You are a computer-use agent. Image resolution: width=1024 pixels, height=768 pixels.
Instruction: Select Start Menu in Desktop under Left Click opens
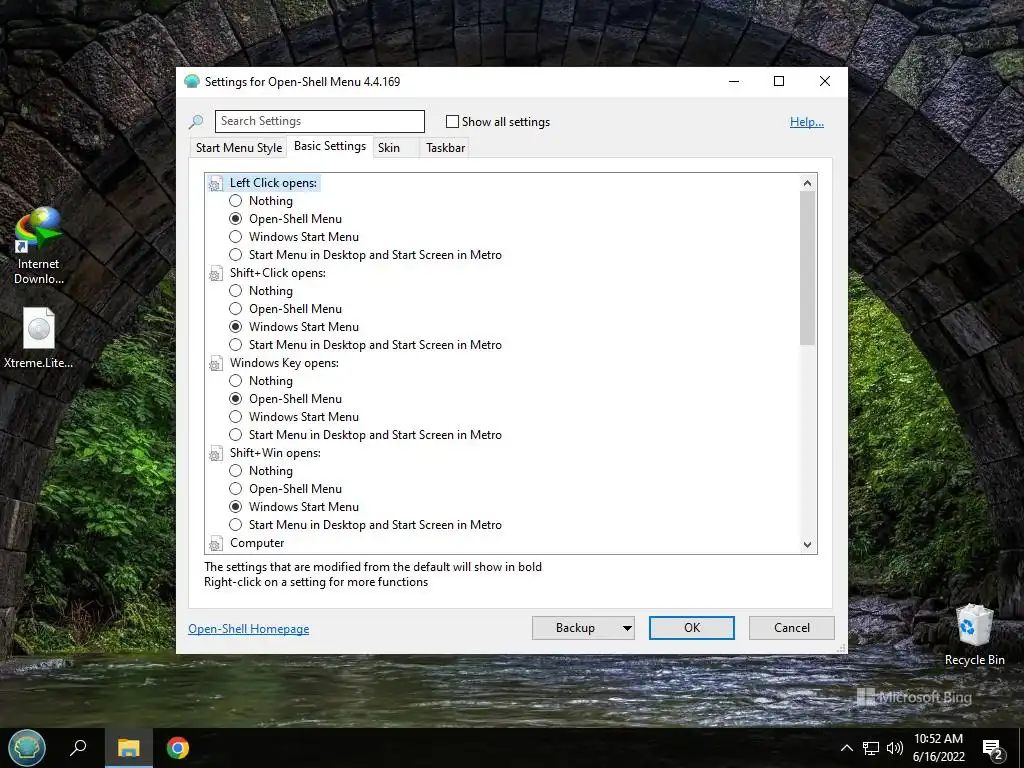[235, 255]
